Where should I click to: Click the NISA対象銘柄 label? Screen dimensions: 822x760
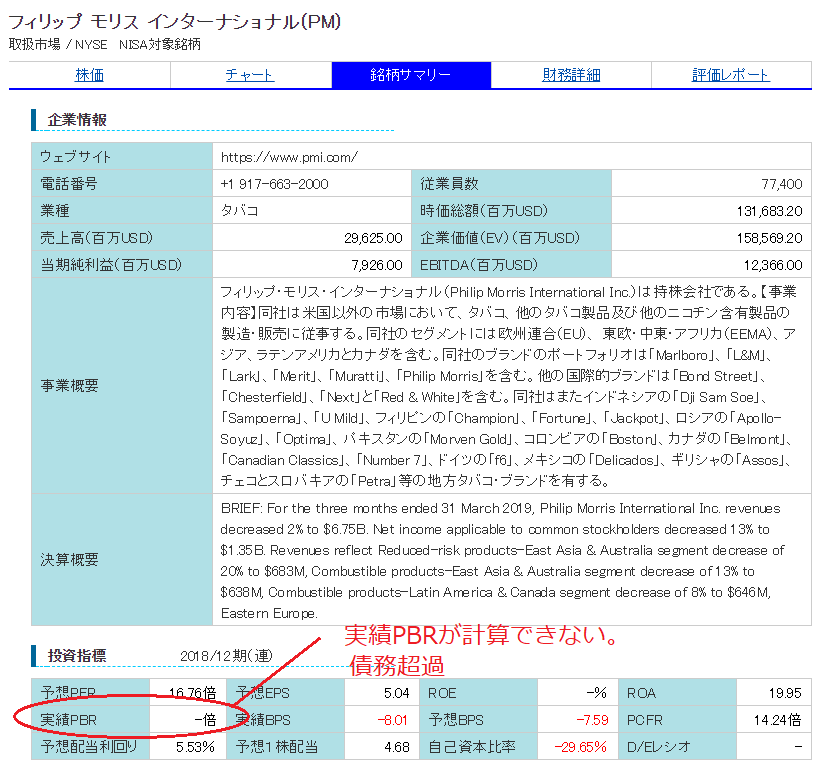pos(159,44)
